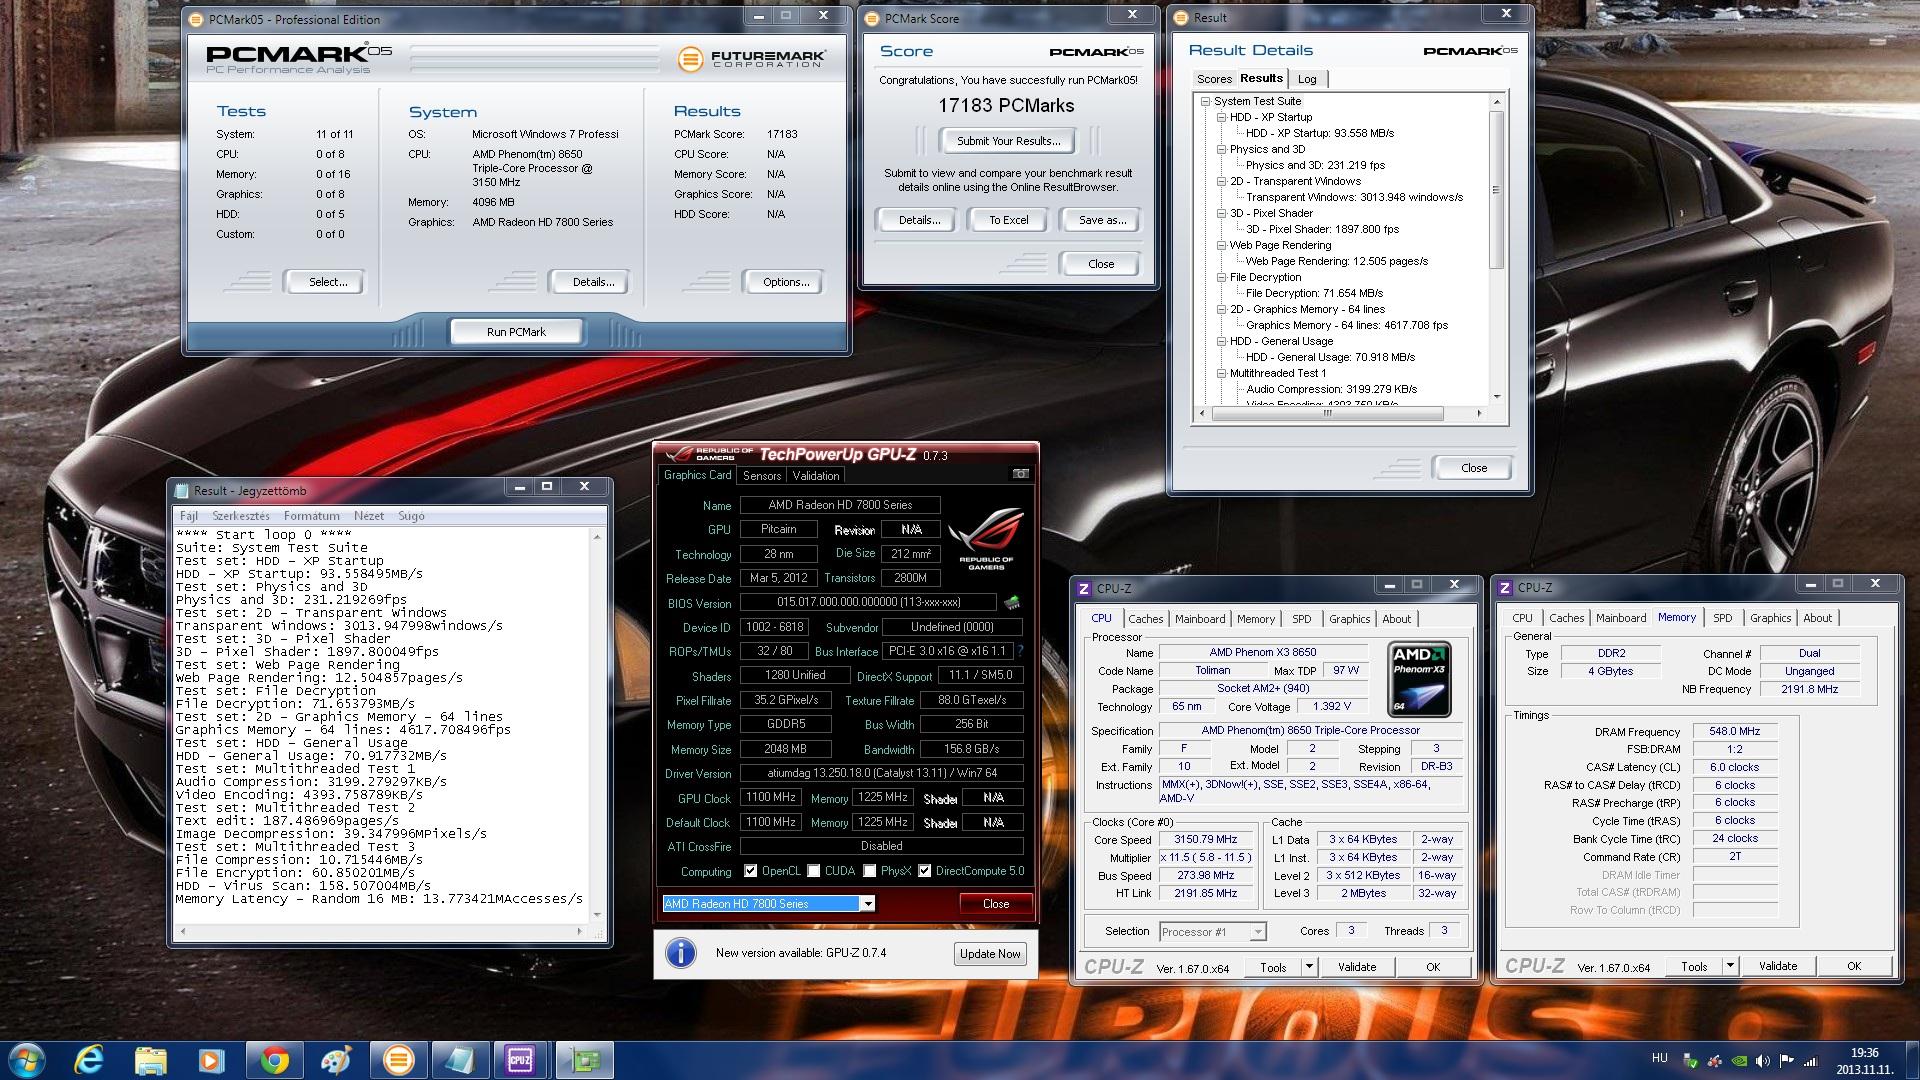Open Notepad's Formátum menu
This screenshot has width=1920, height=1080.
(312, 516)
